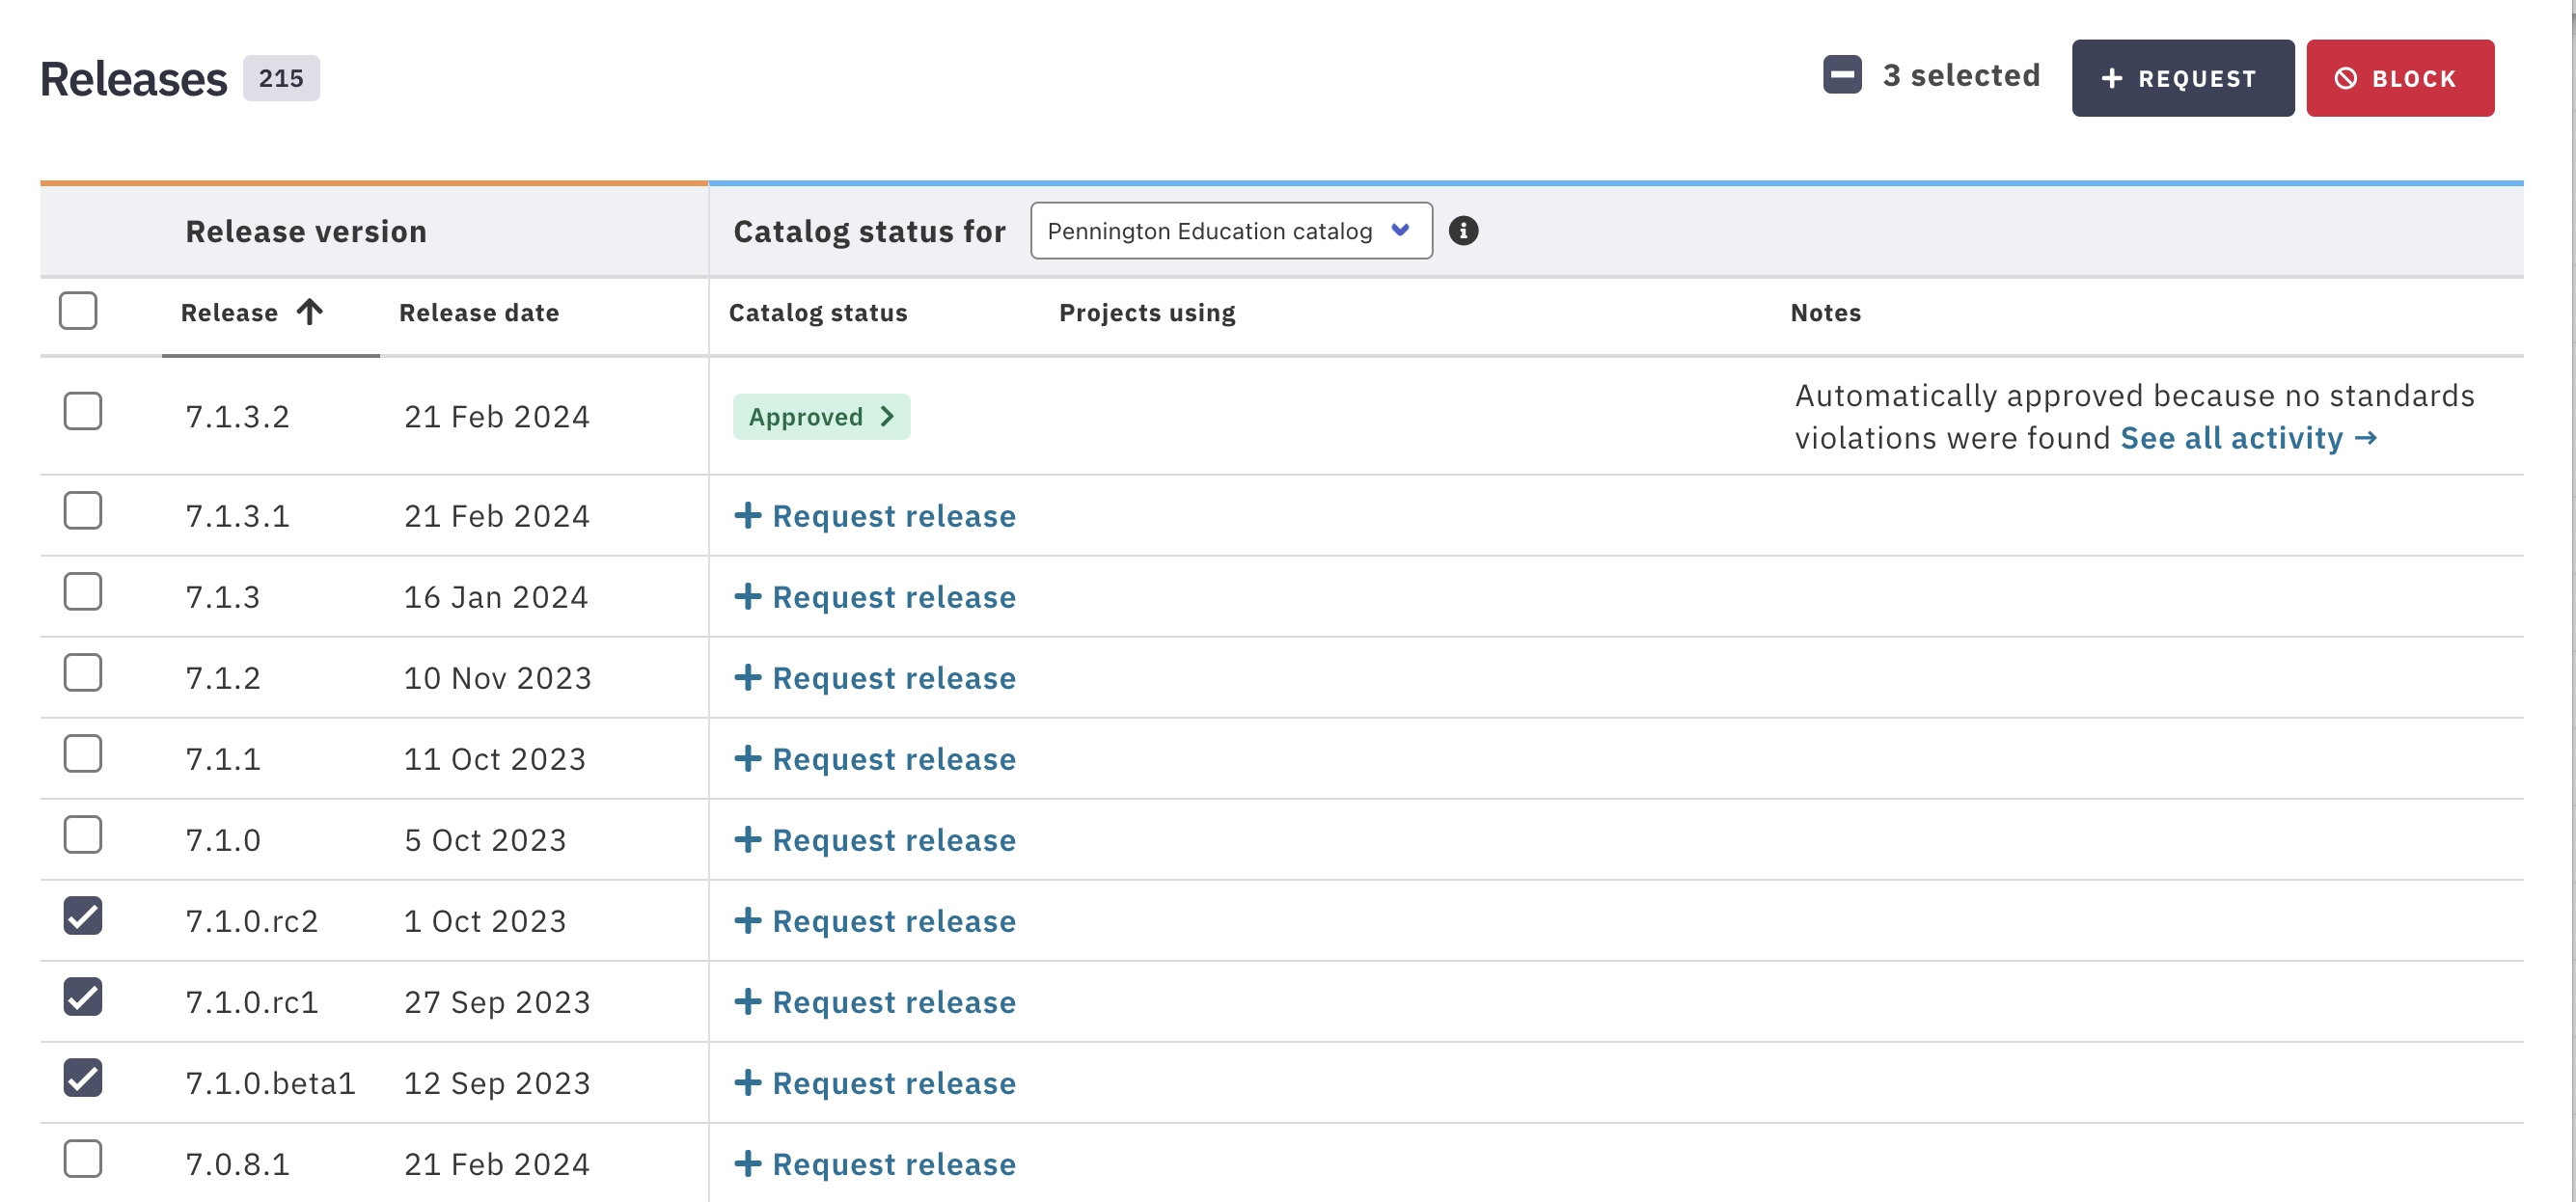Click date 5 Oct 2023

[485, 840]
